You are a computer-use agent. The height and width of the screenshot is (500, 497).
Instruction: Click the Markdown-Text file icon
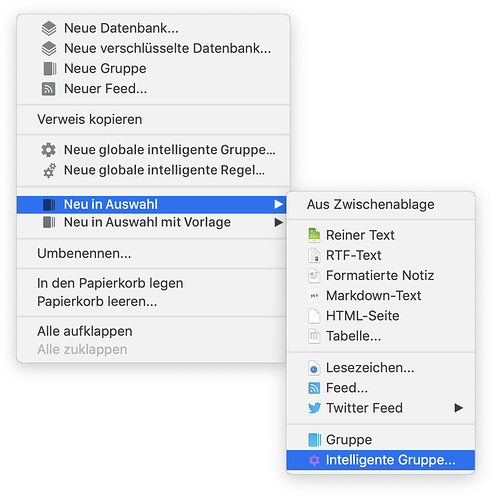[x=314, y=296]
